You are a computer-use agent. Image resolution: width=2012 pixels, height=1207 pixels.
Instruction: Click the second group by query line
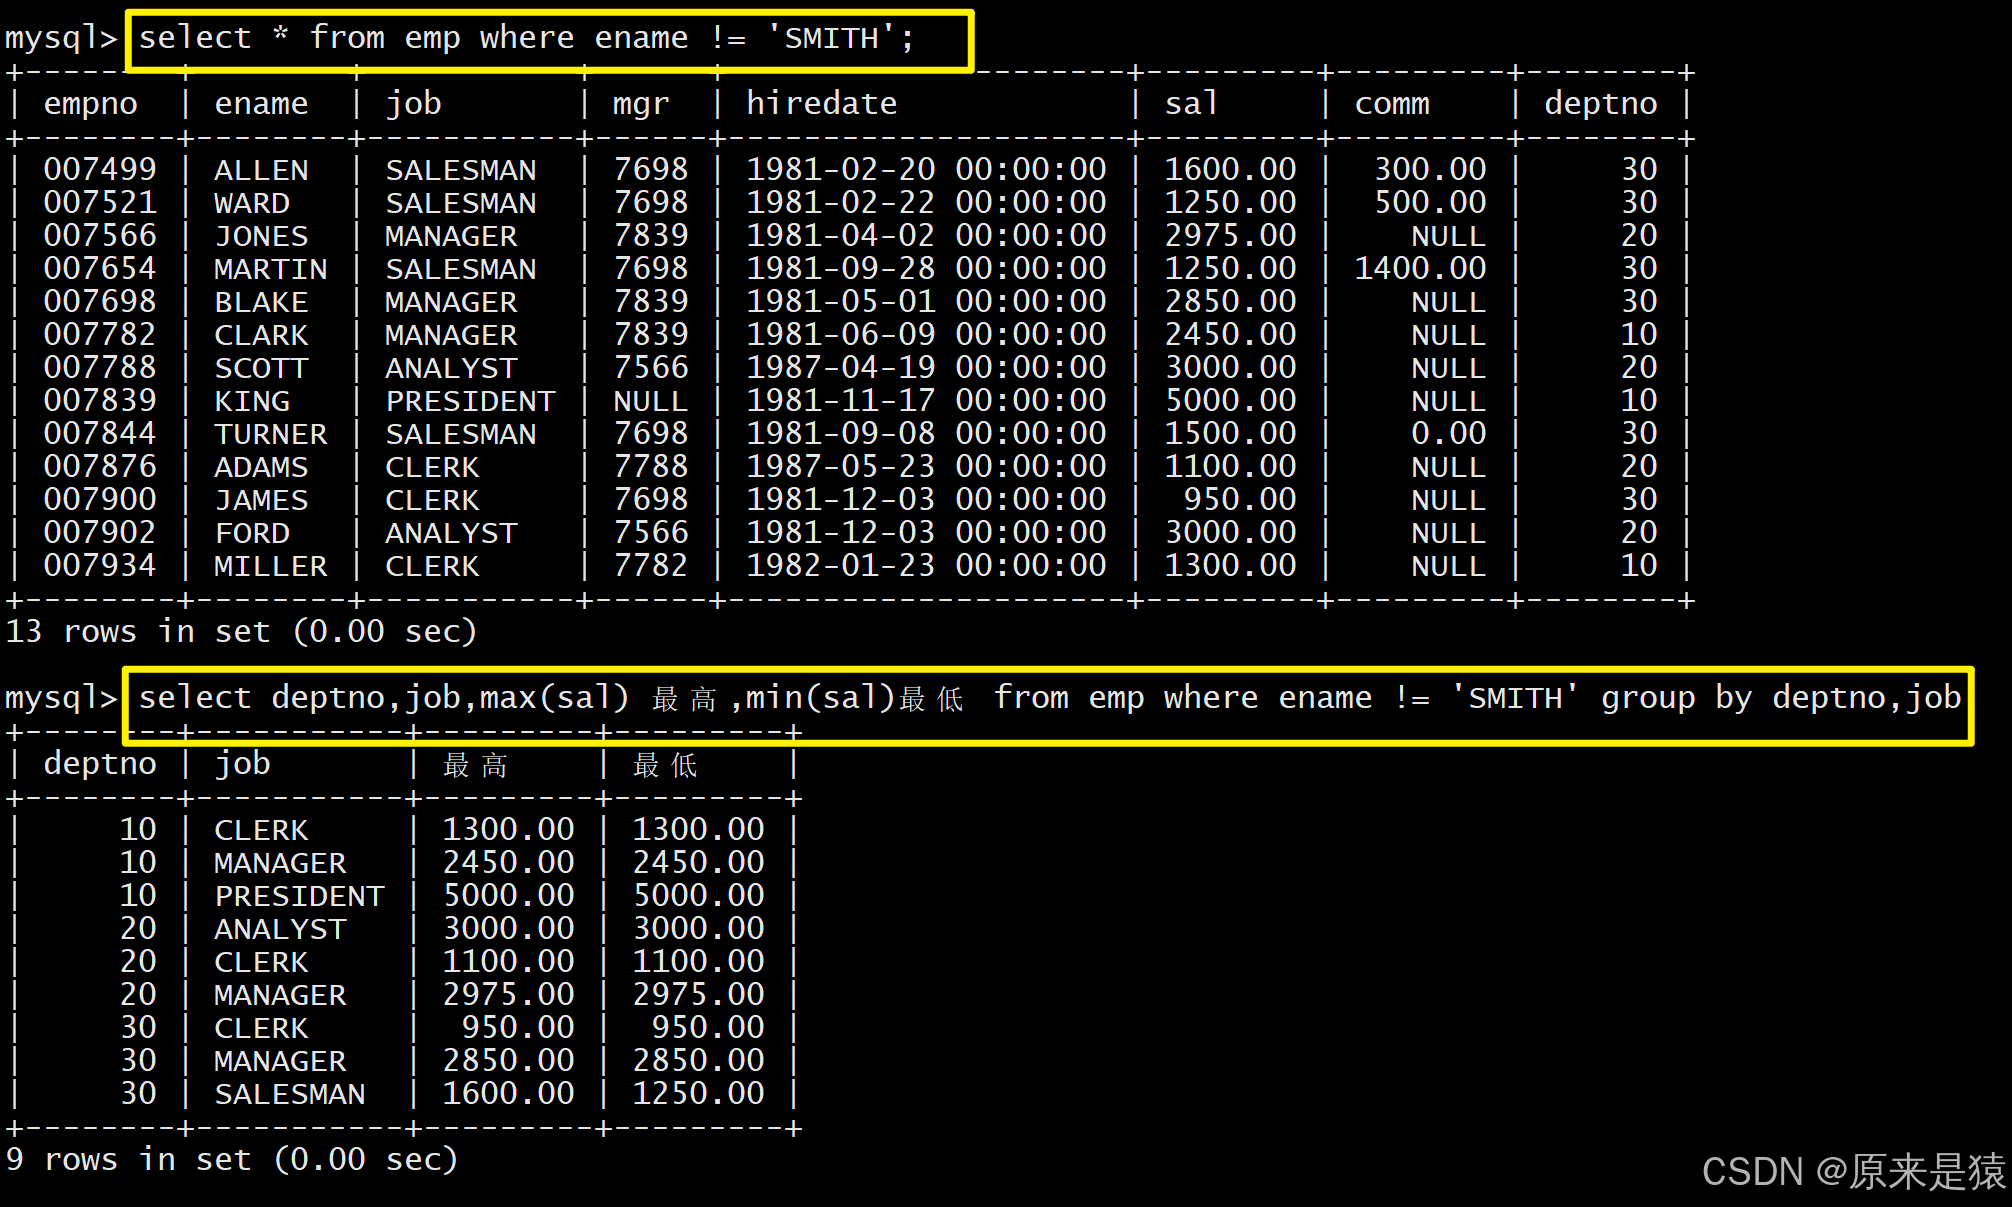pyautogui.click(x=1048, y=698)
